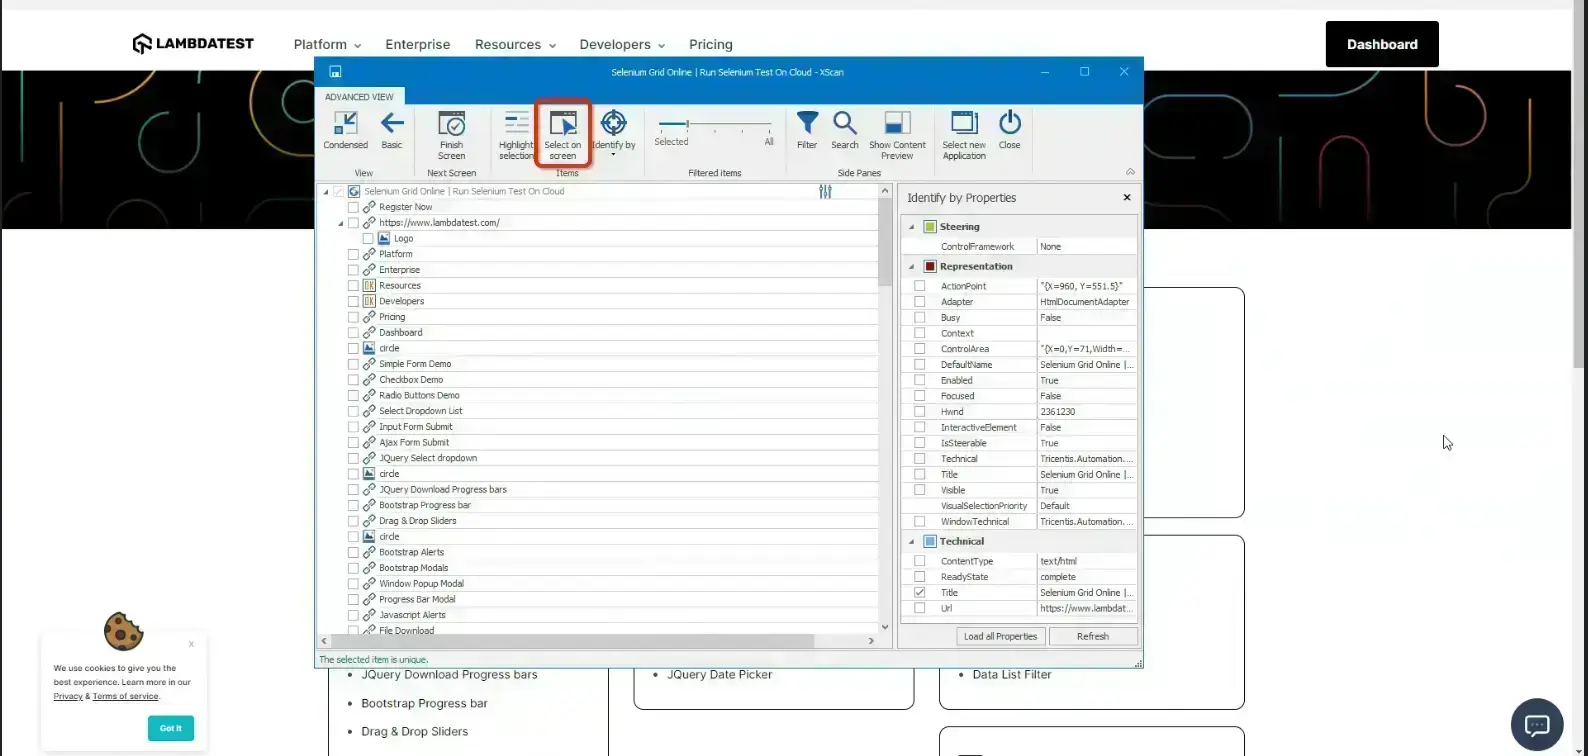Click the Finish Screen icon

pyautogui.click(x=451, y=124)
